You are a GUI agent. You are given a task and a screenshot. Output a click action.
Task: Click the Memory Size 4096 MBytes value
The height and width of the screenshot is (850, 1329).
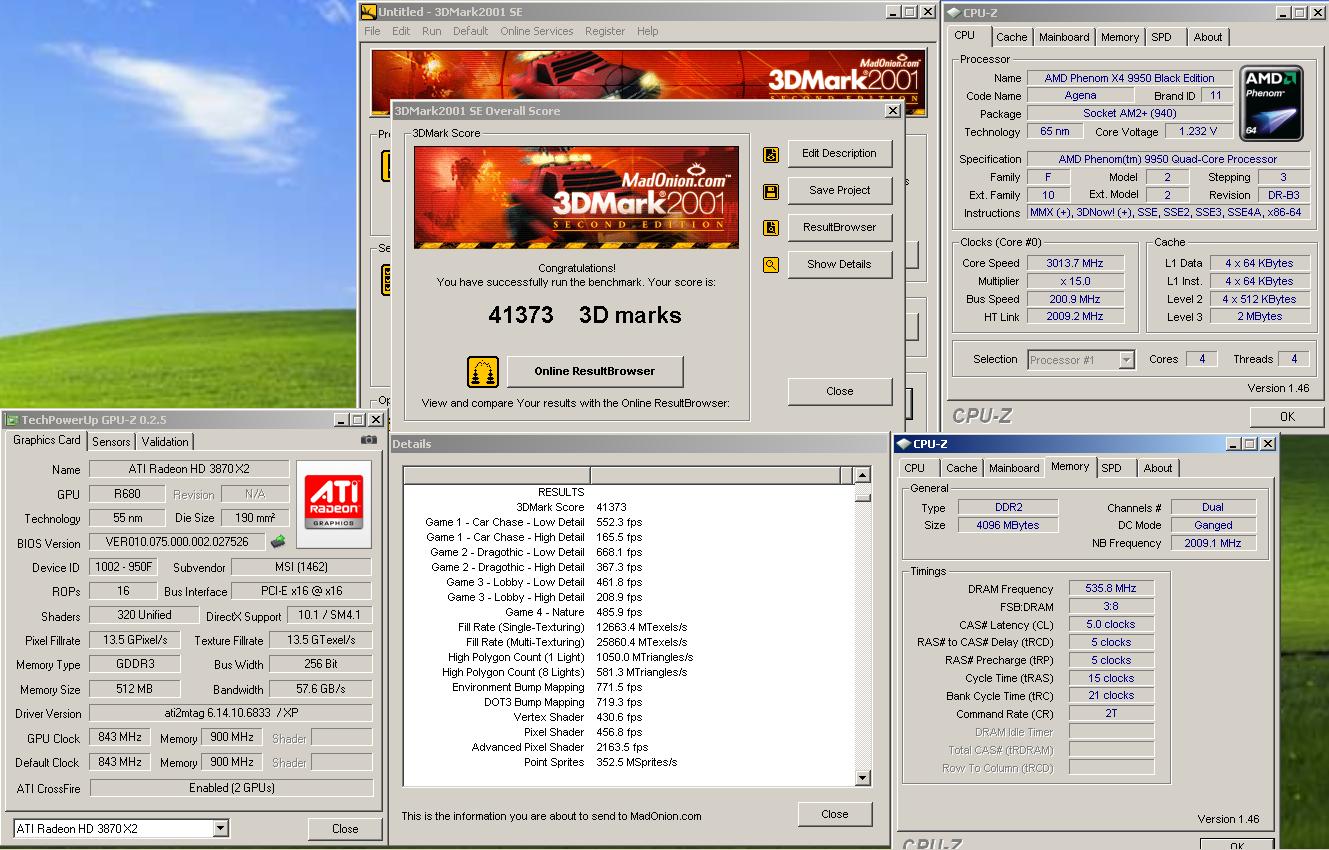(1007, 525)
